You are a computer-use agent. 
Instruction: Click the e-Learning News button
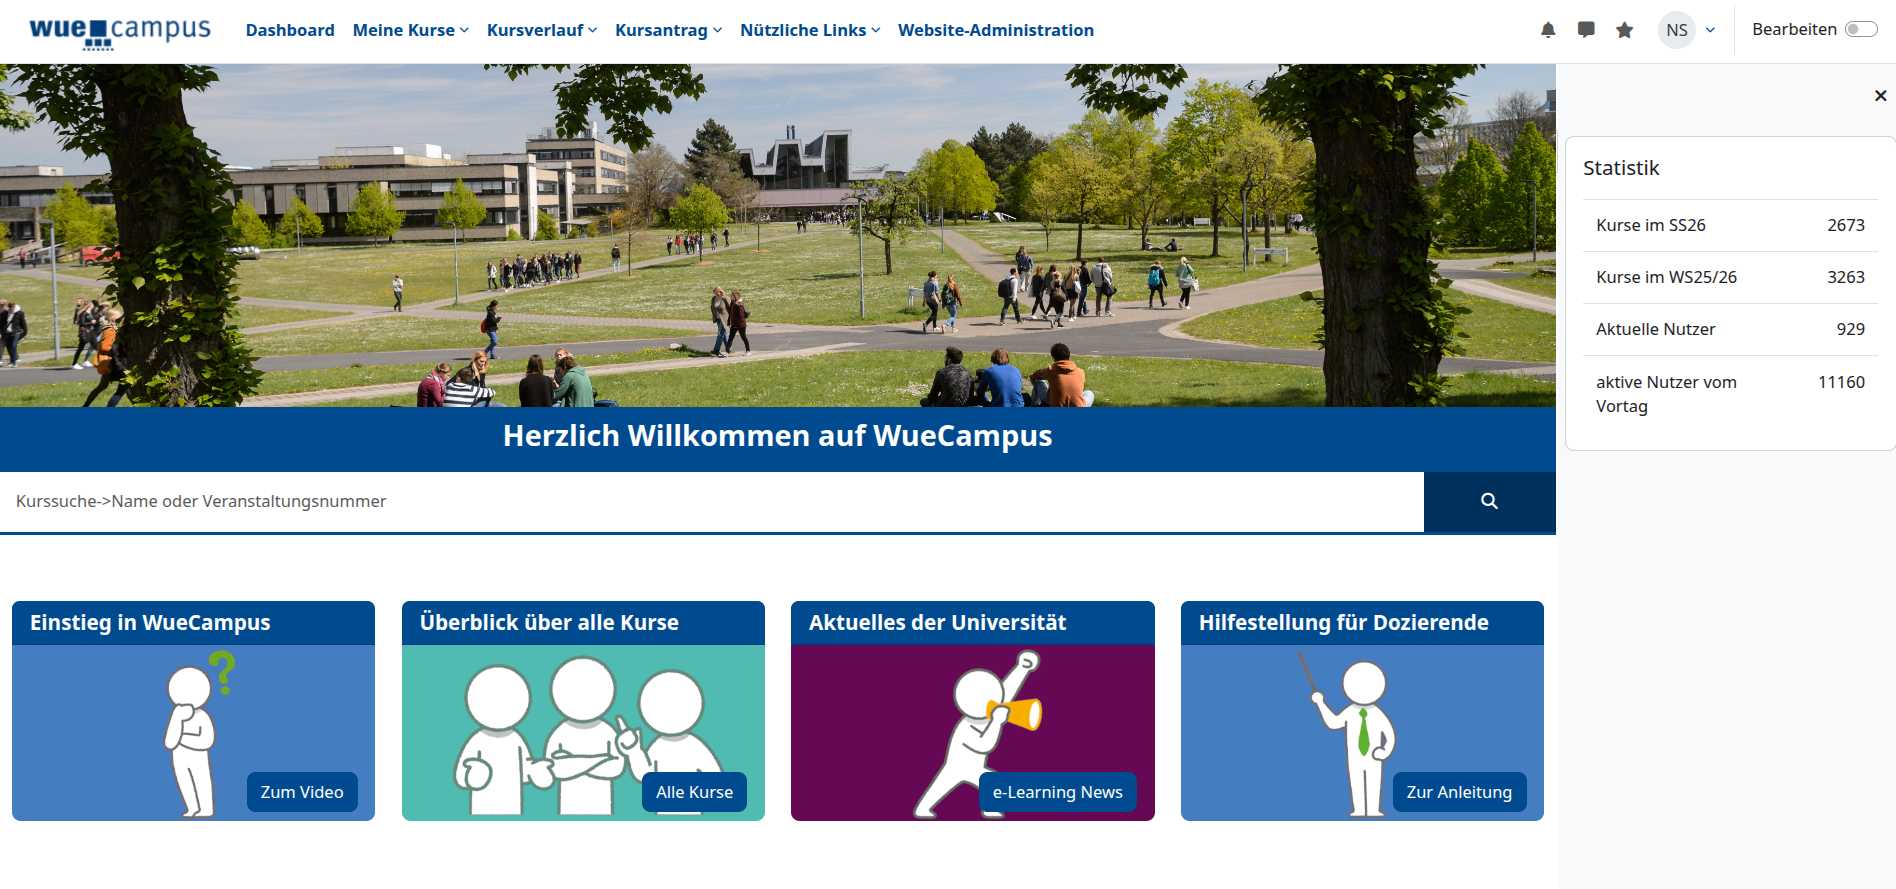[x=1057, y=792]
